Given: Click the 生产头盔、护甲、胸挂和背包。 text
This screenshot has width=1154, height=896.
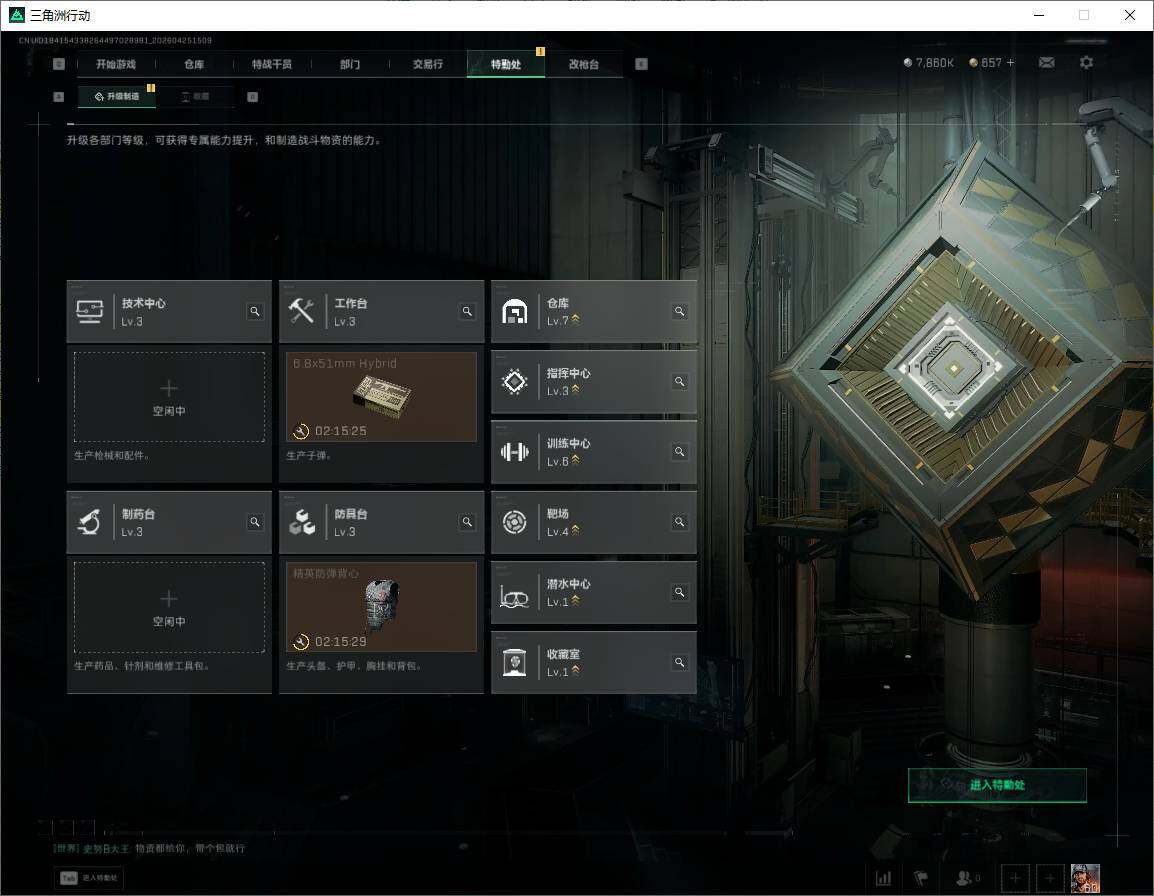Looking at the screenshot, I should tap(354, 666).
